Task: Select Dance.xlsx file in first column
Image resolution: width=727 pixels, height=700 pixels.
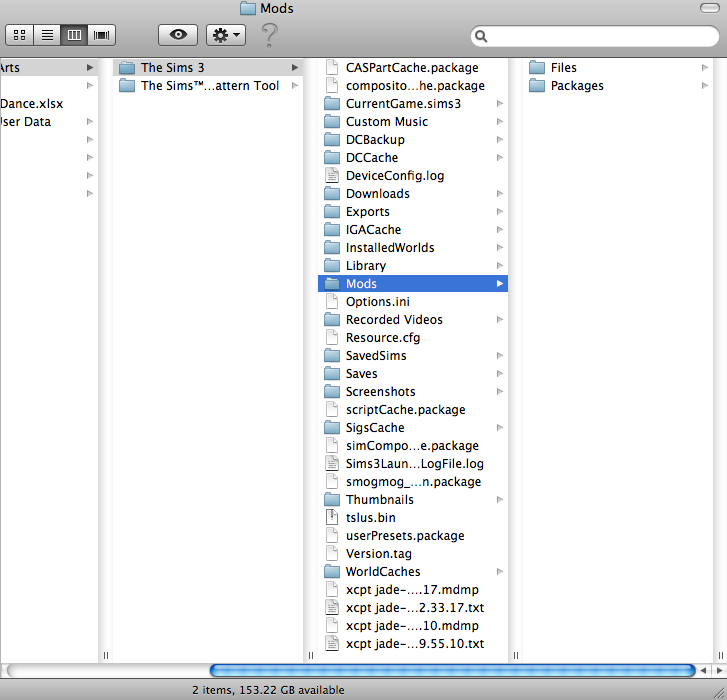Action: tap(49, 104)
